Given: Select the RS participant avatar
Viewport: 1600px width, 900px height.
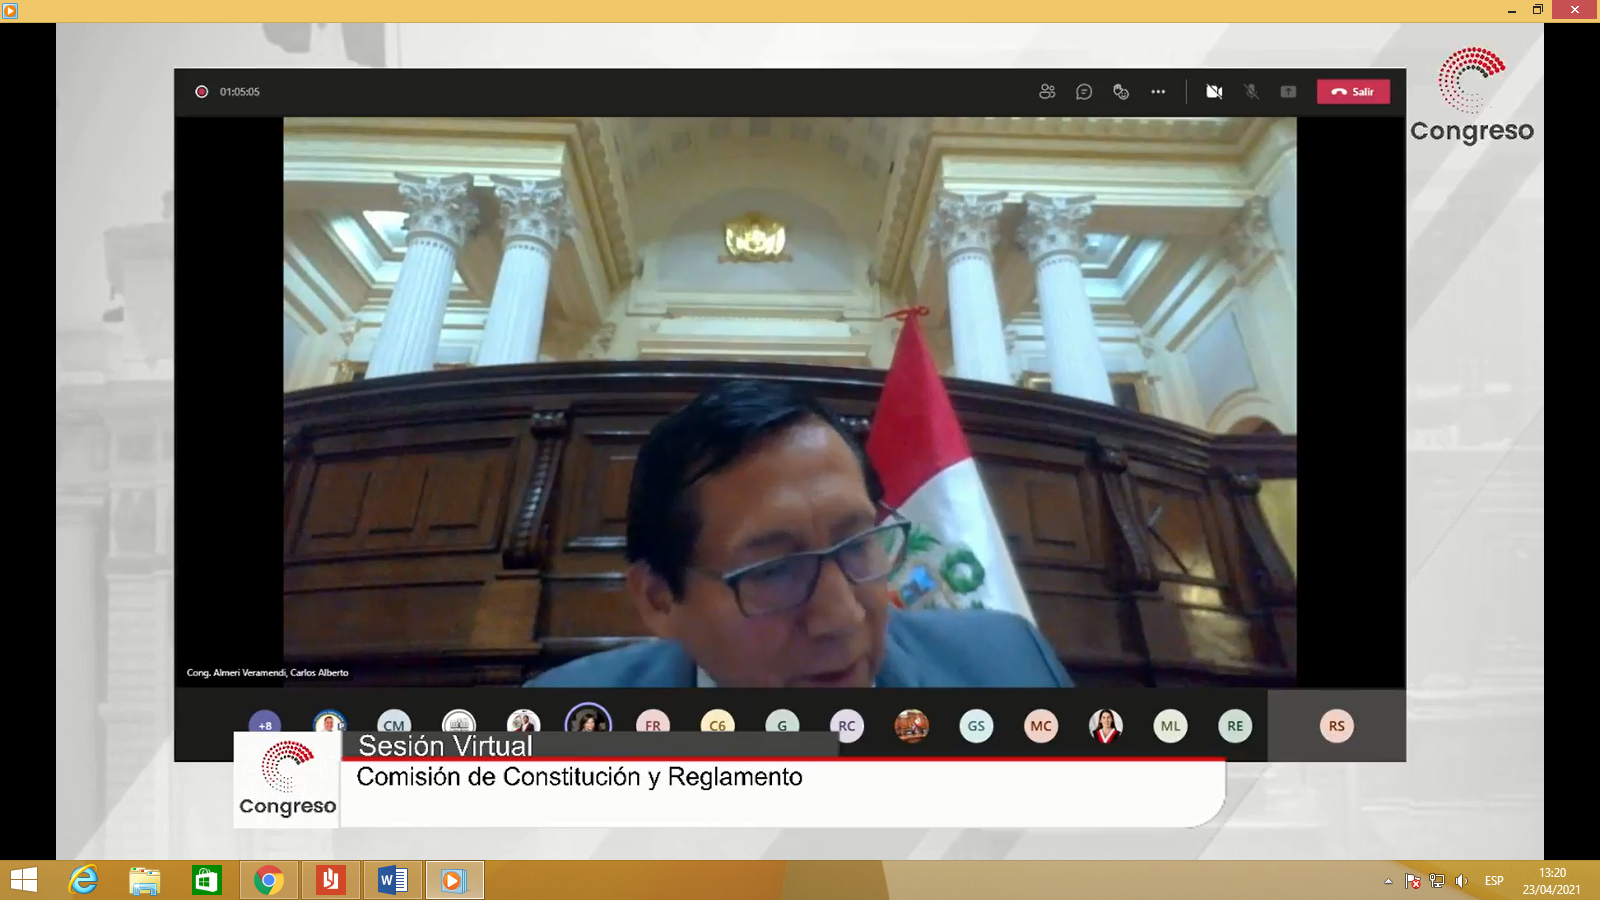Looking at the screenshot, I should [x=1336, y=726].
